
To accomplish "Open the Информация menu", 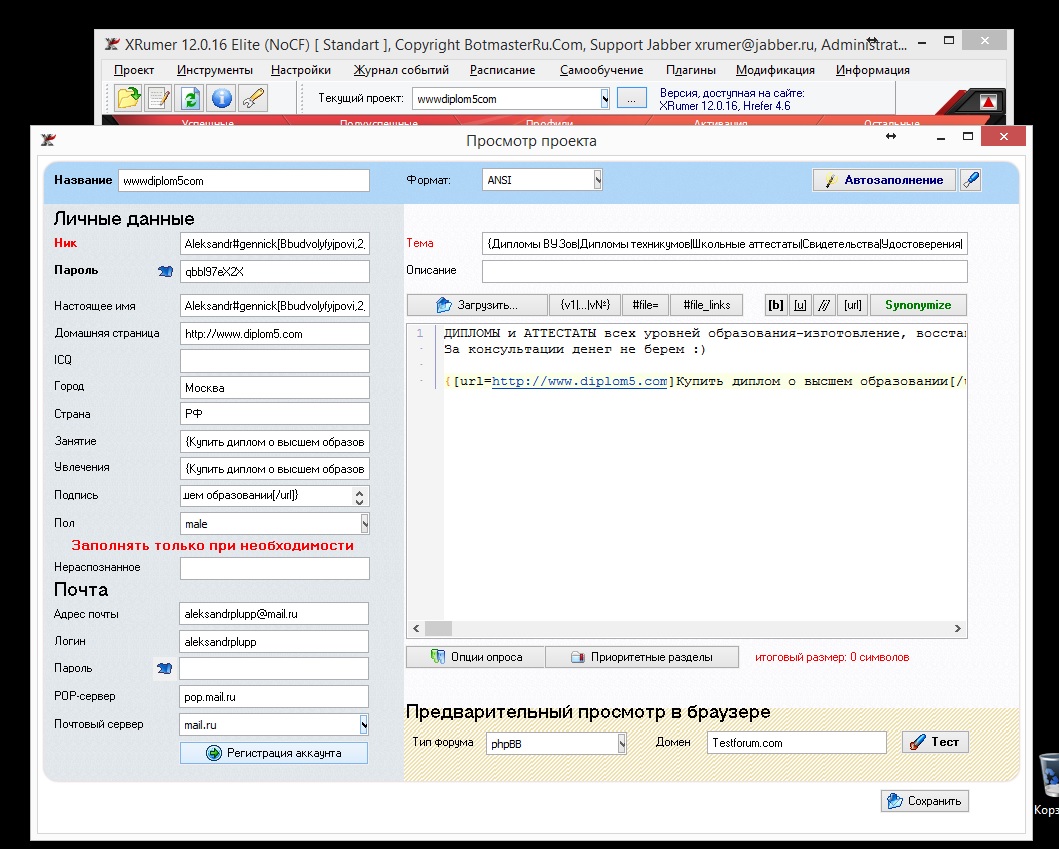I will (873, 70).
